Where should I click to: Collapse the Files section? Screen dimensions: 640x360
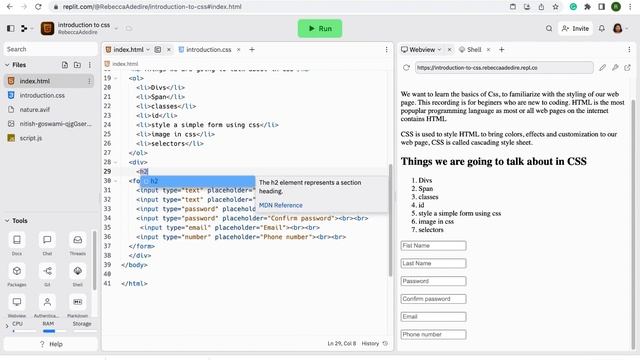7,65
